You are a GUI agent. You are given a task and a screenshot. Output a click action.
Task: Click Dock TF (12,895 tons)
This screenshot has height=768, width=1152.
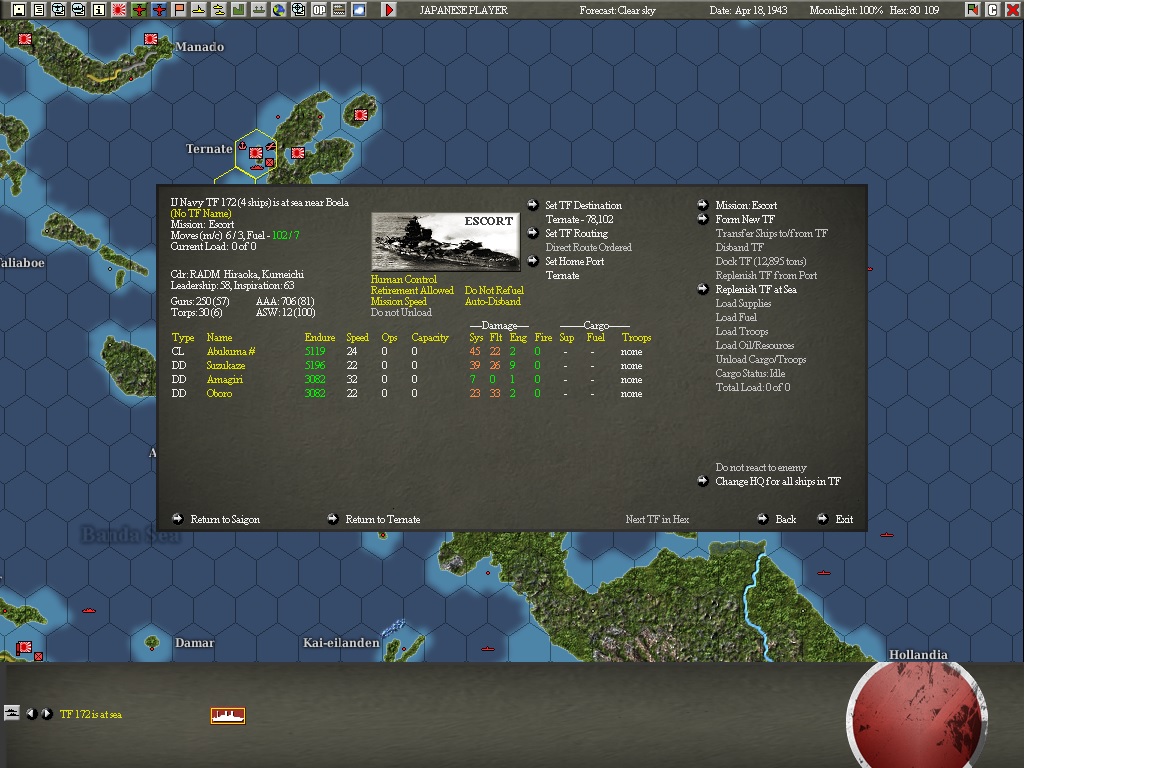[761, 261]
